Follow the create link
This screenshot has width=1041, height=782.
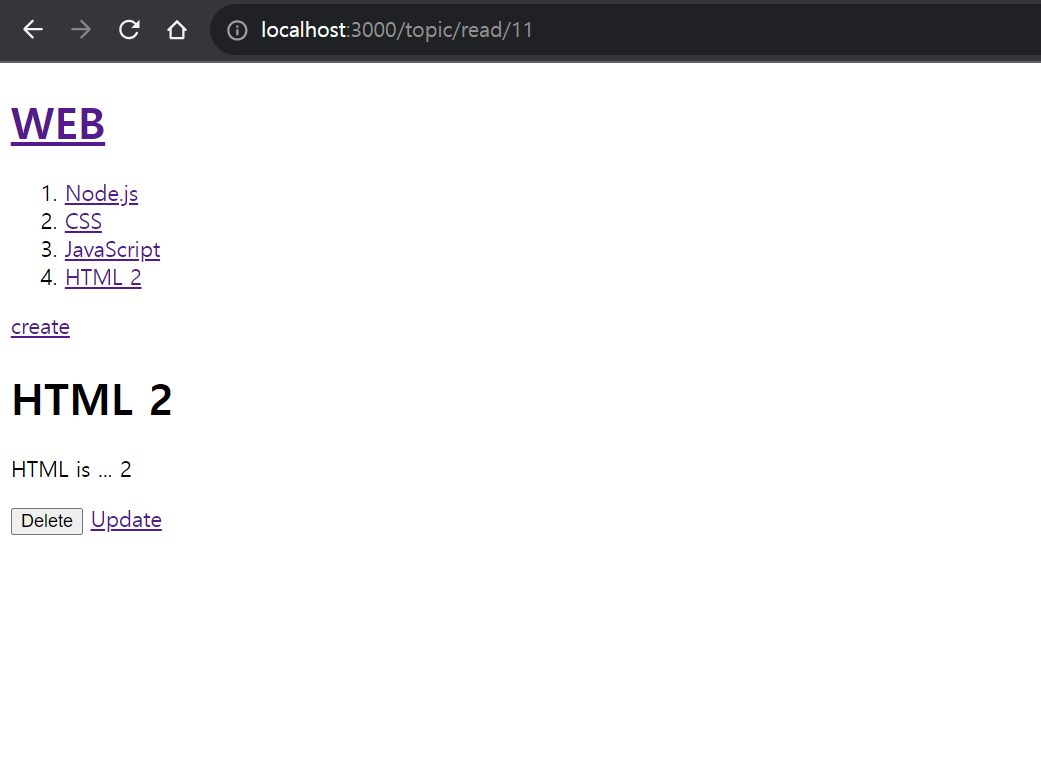click(x=40, y=327)
